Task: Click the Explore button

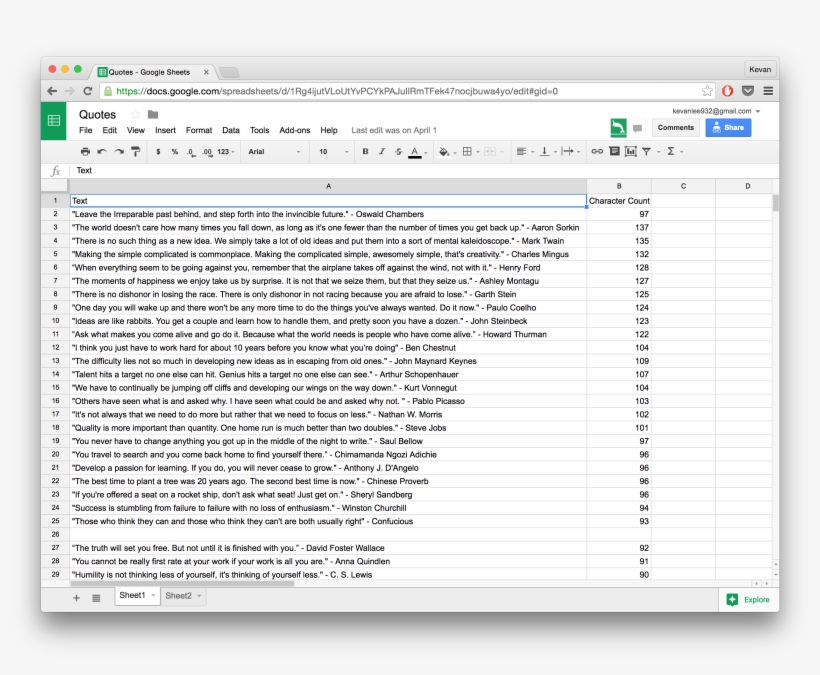Action: 748,600
